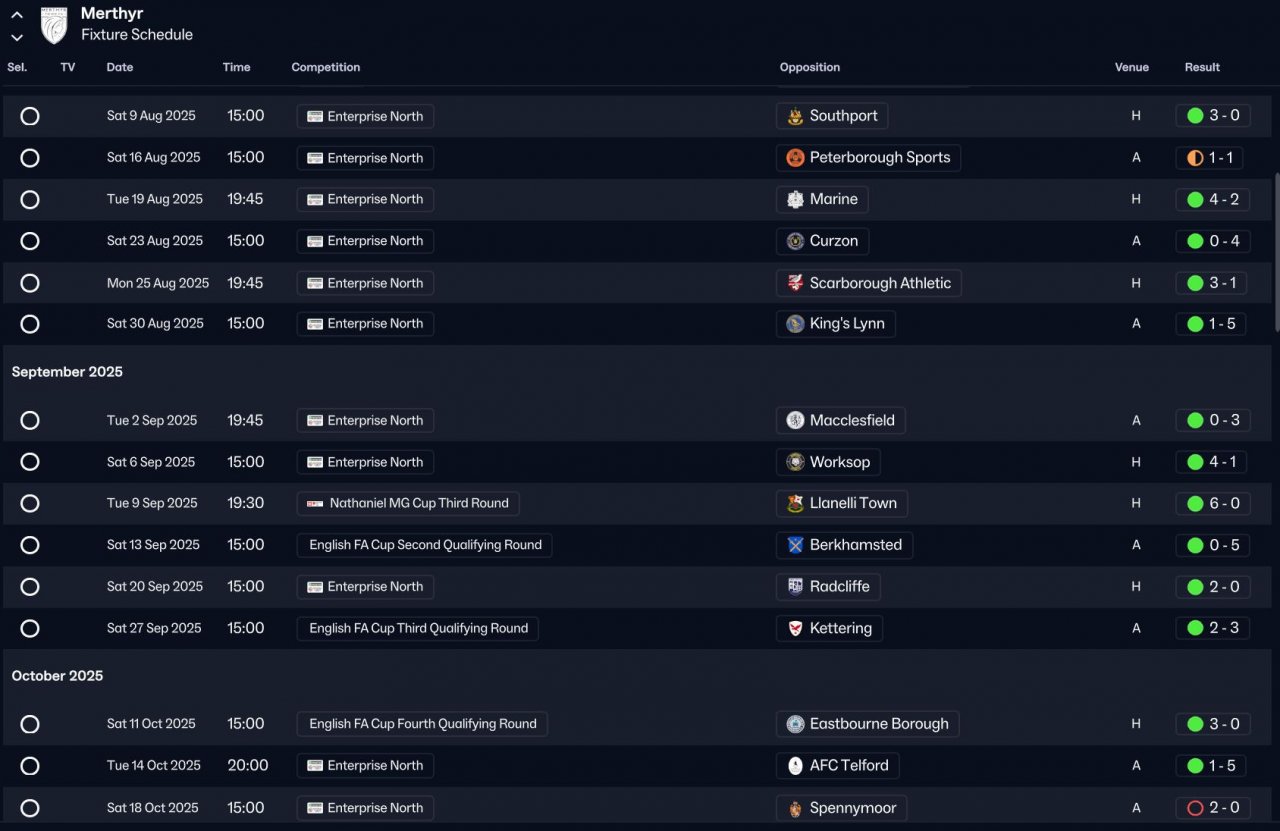Choose the Llanelli Town cup fixture circle
The image size is (1280, 831).
pos(30,503)
